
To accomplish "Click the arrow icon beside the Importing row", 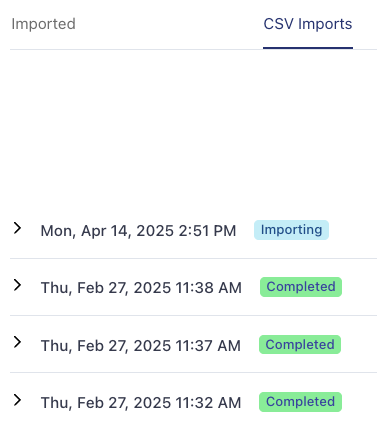I will [17, 228].
